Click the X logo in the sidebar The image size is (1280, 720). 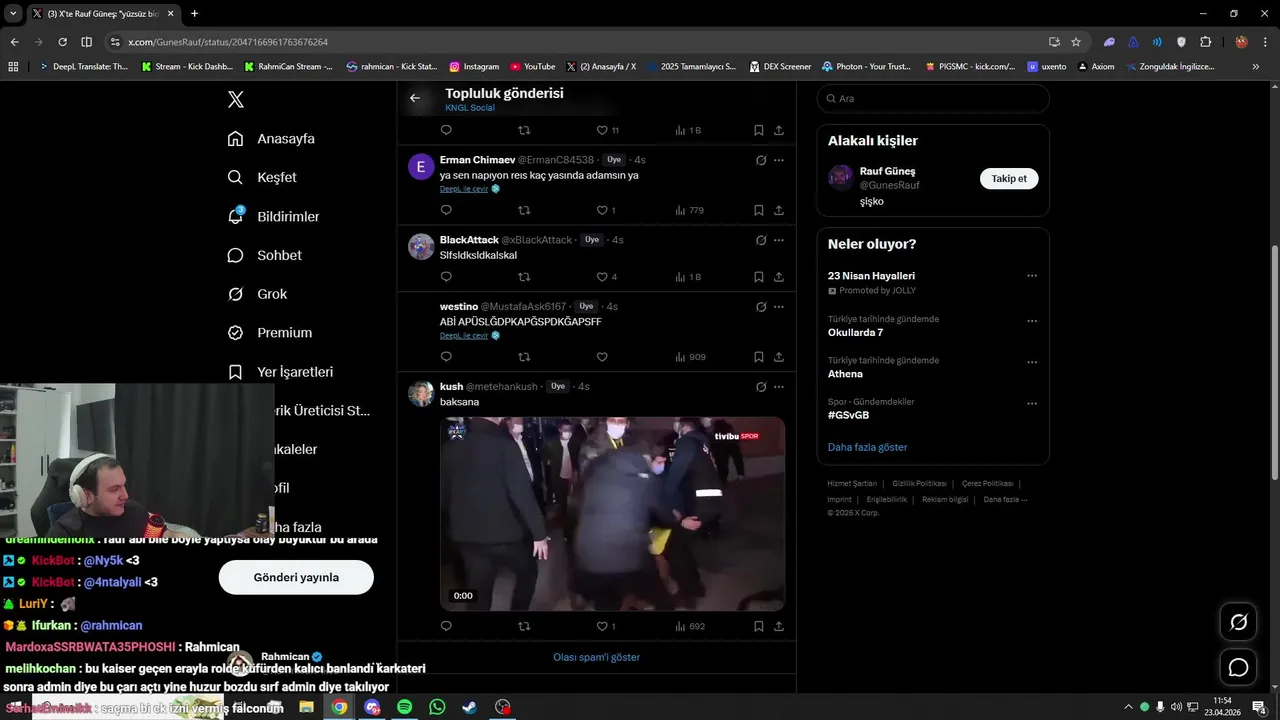click(235, 99)
